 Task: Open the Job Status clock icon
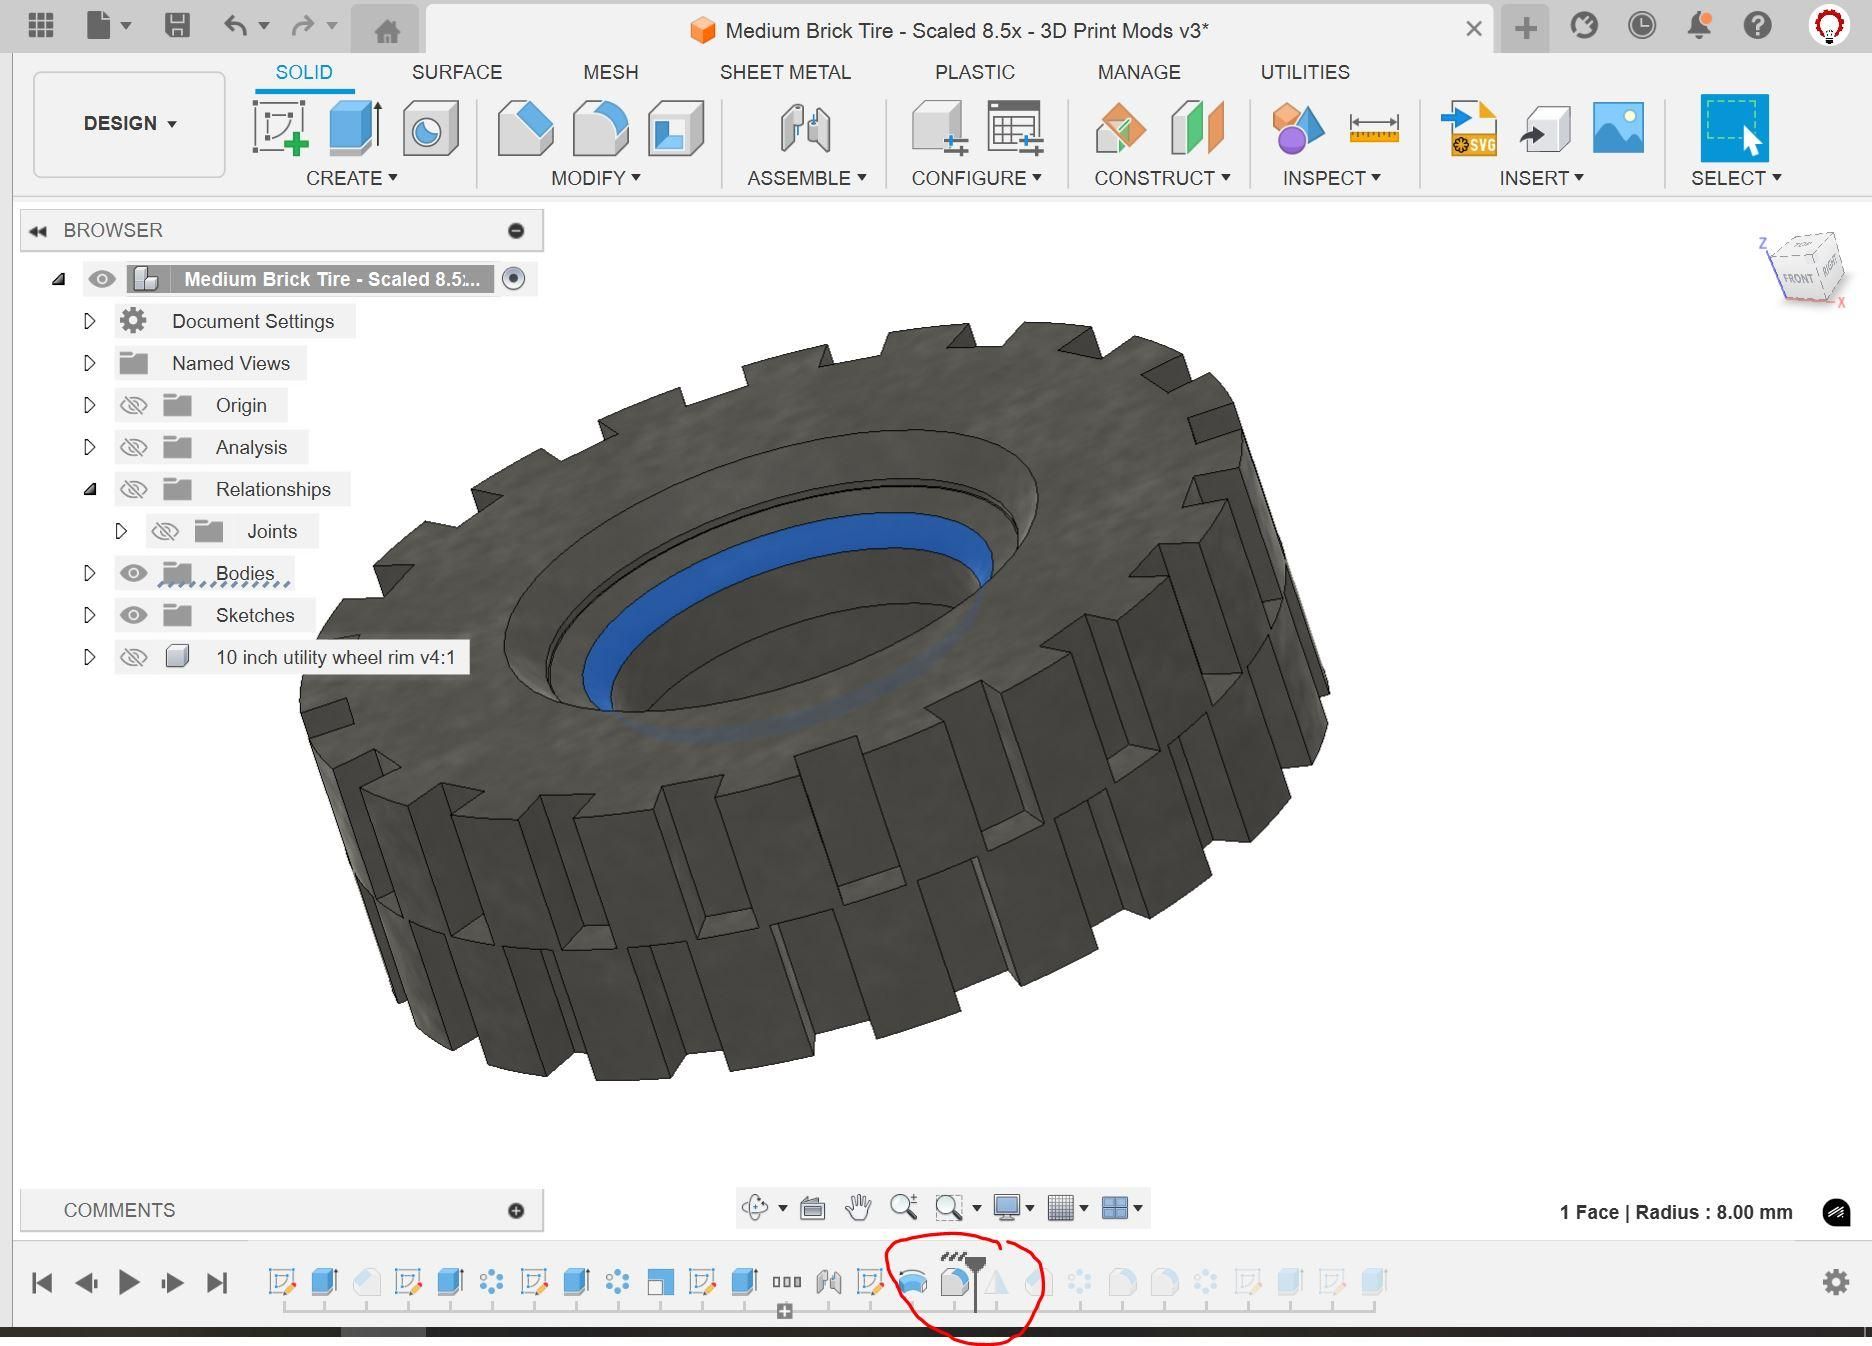[x=1642, y=26]
